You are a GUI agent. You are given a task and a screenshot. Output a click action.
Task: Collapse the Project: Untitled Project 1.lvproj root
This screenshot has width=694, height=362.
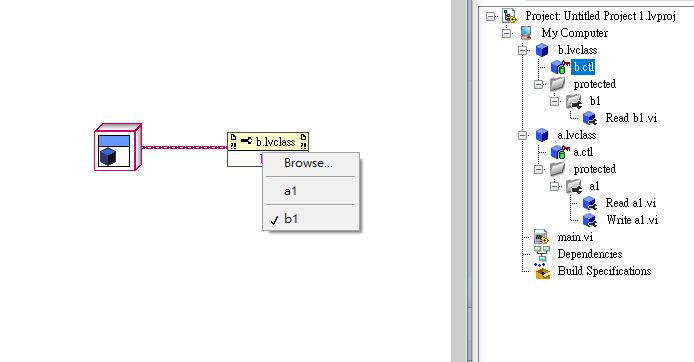490,16
